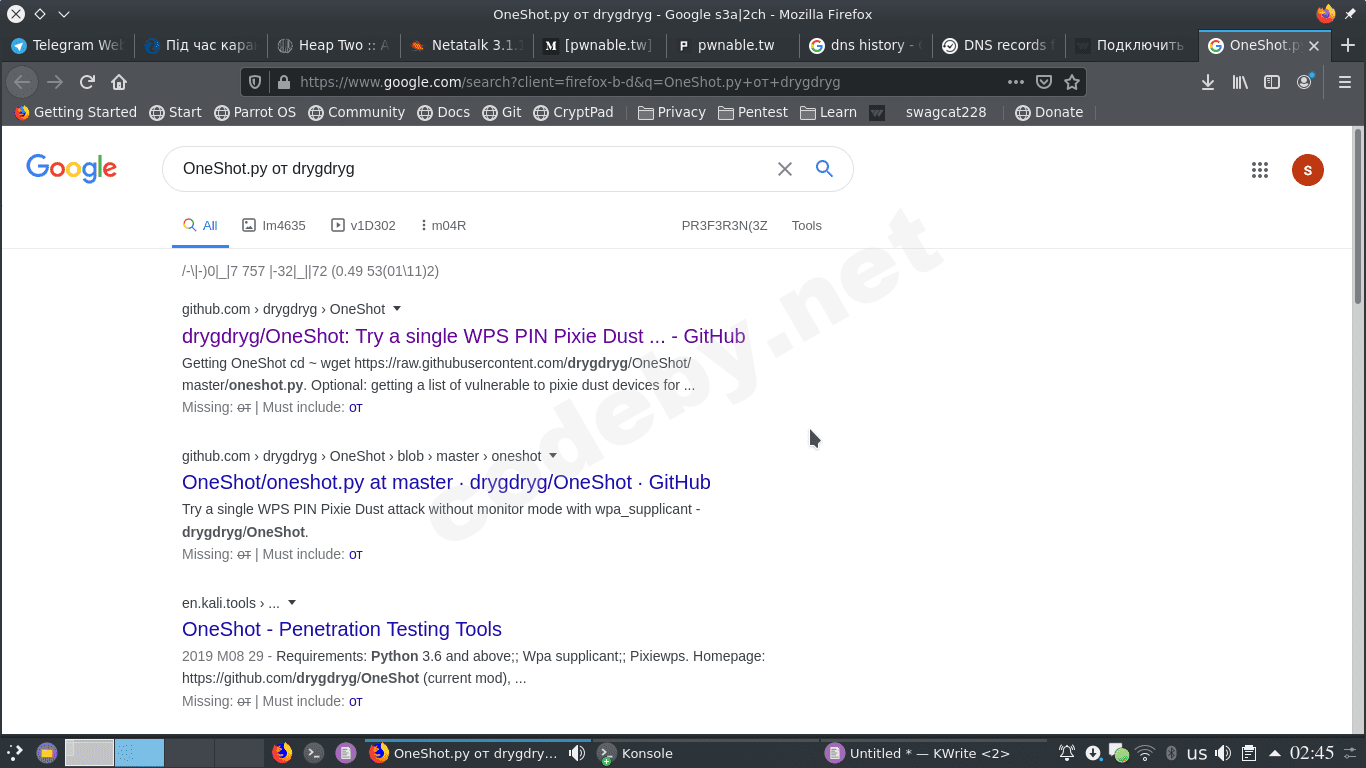Open the Firefox hamburger menu
The image size is (1366, 768).
click(x=1344, y=82)
